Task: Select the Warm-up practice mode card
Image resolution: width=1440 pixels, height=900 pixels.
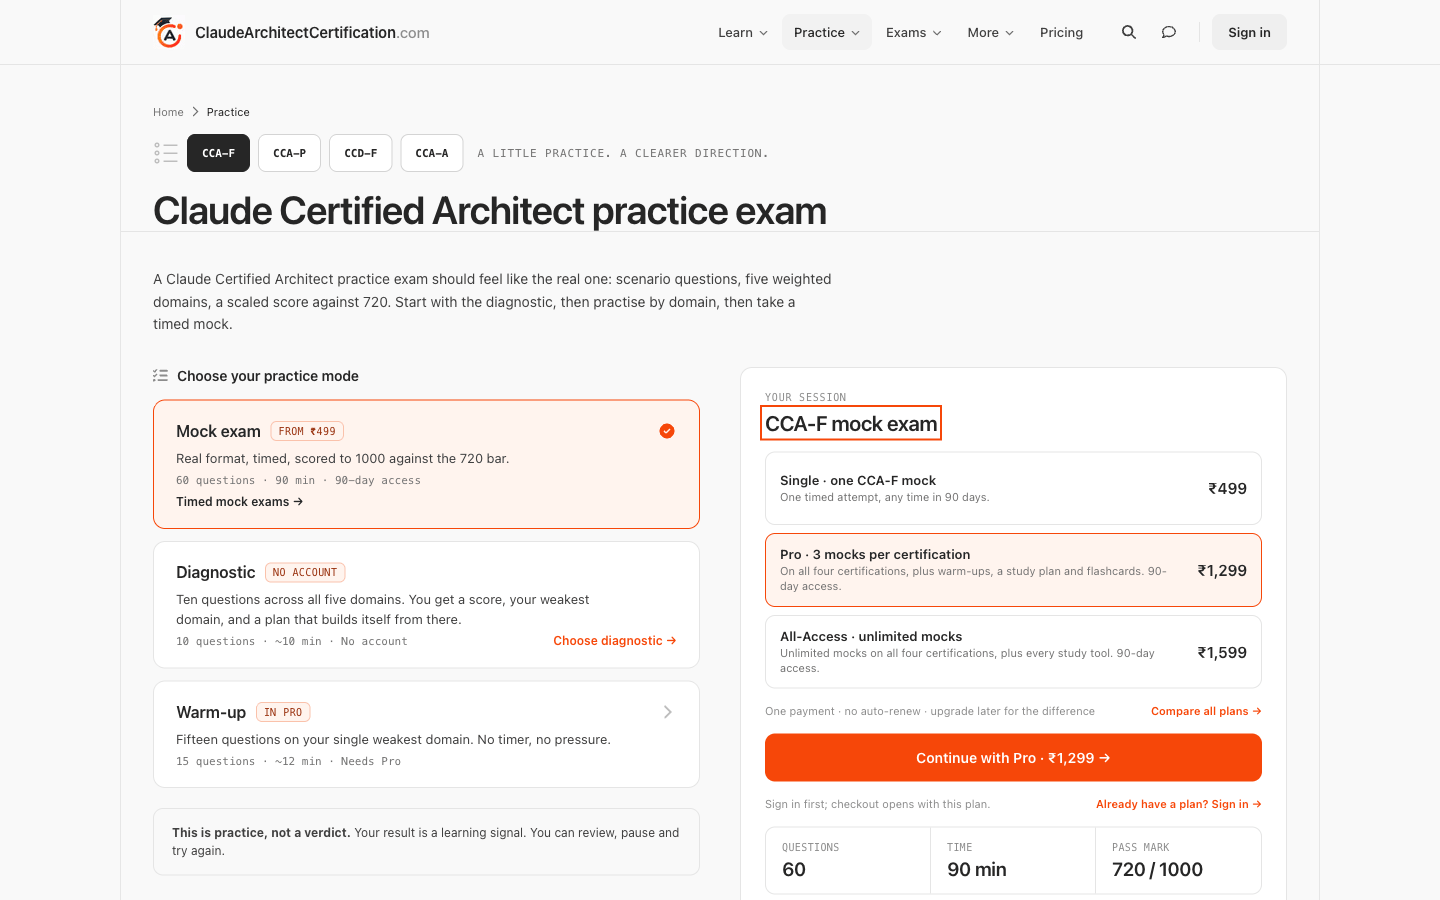Action: pyautogui.click(x=426, y=734)
